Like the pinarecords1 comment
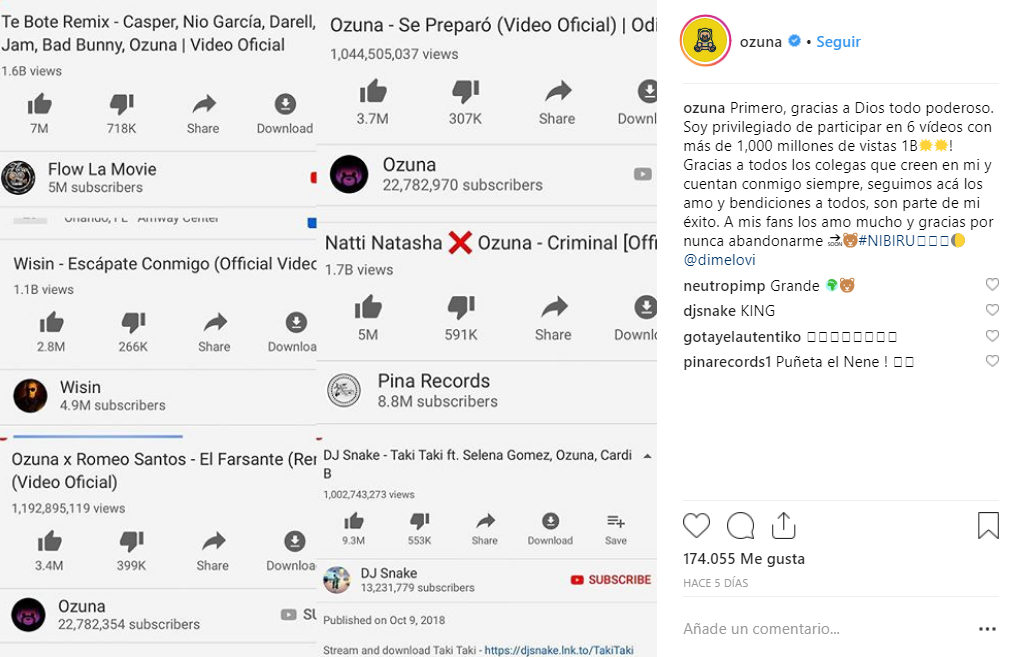Viewport: 1015px width, 657px height. pyautogui.click(x=992, y=361)
